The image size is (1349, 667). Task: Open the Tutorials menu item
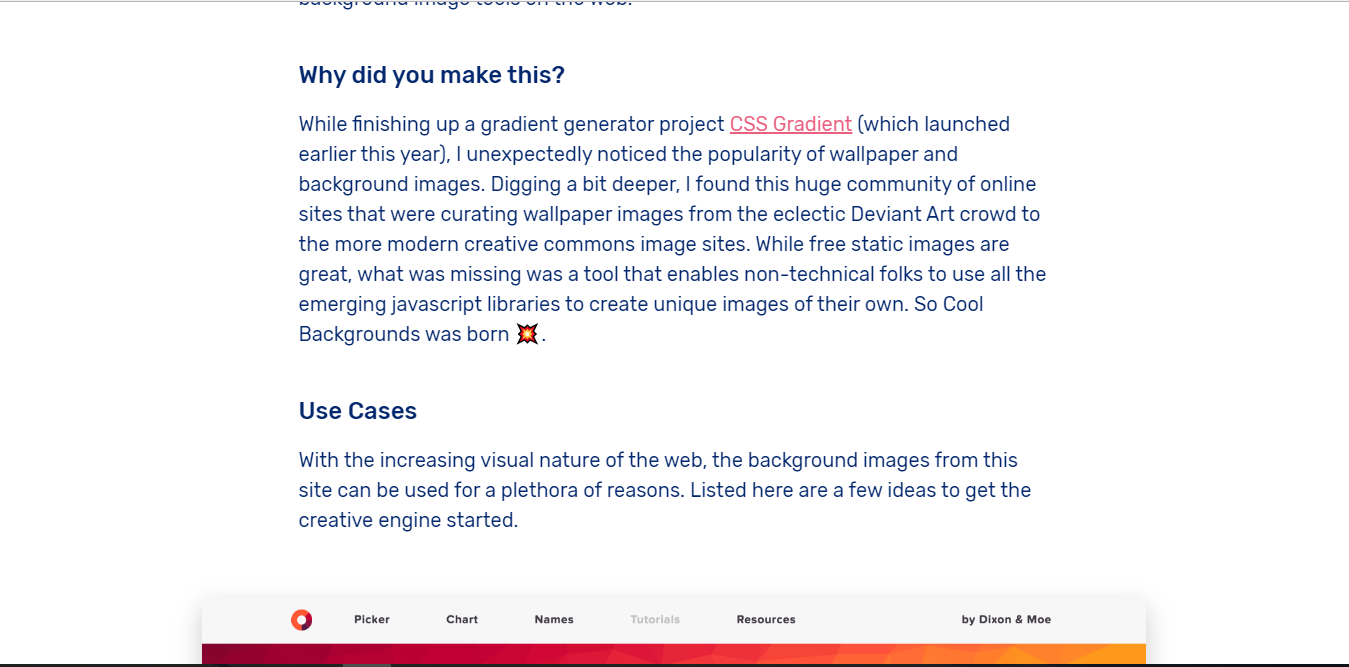(655, 620)
